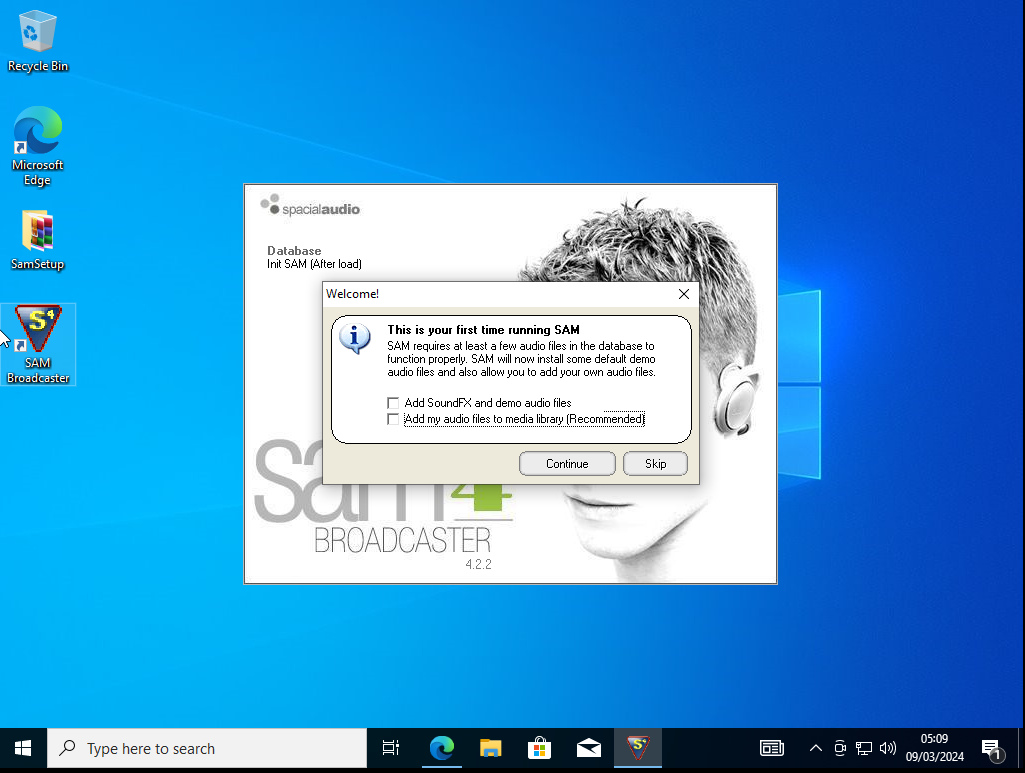Switch to SAM Broadcaster taskbar button
This screenshot has width=1025, height=773.
point(638,748)
